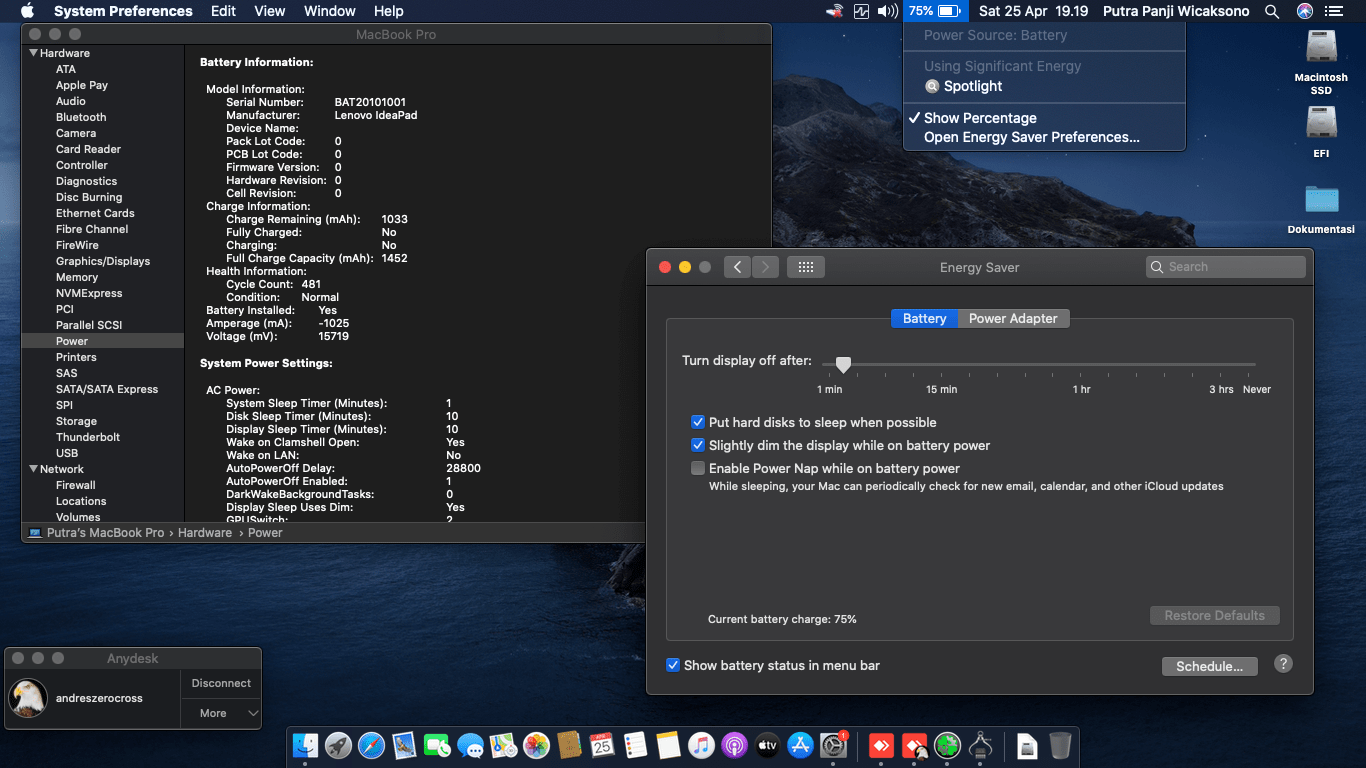The width and height of the screenshot is (1366, 768).
Task: Open FaceTime from the Dock
Action: (437, 745)
